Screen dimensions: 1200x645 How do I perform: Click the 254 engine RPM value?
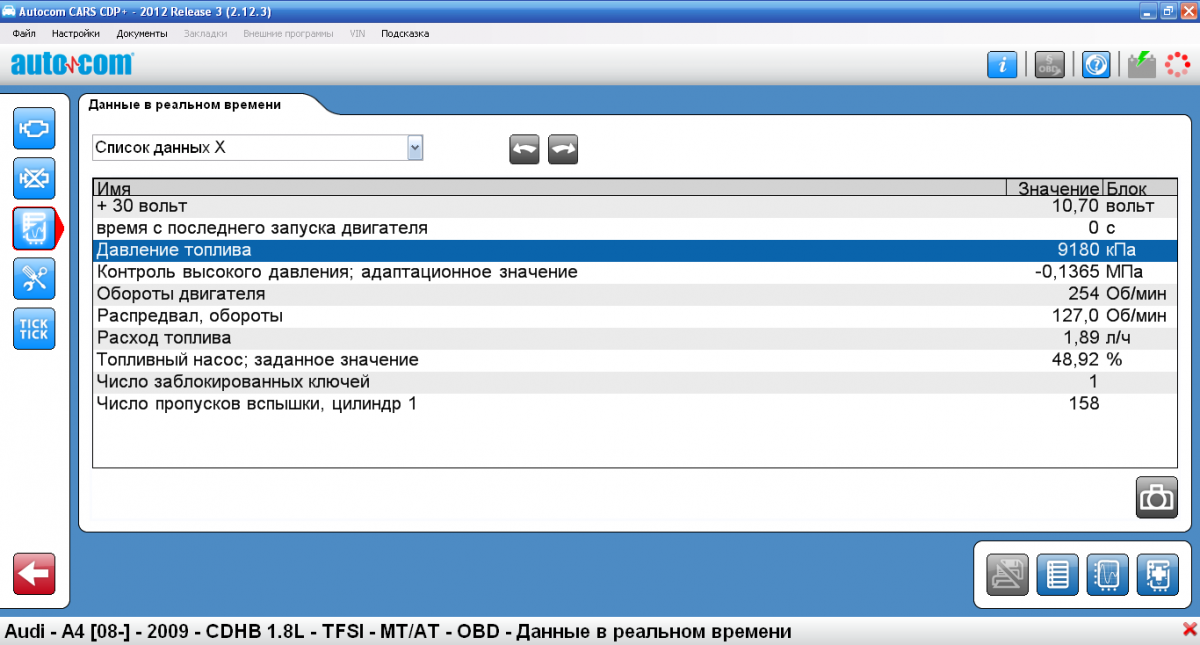pos(1084,294)
